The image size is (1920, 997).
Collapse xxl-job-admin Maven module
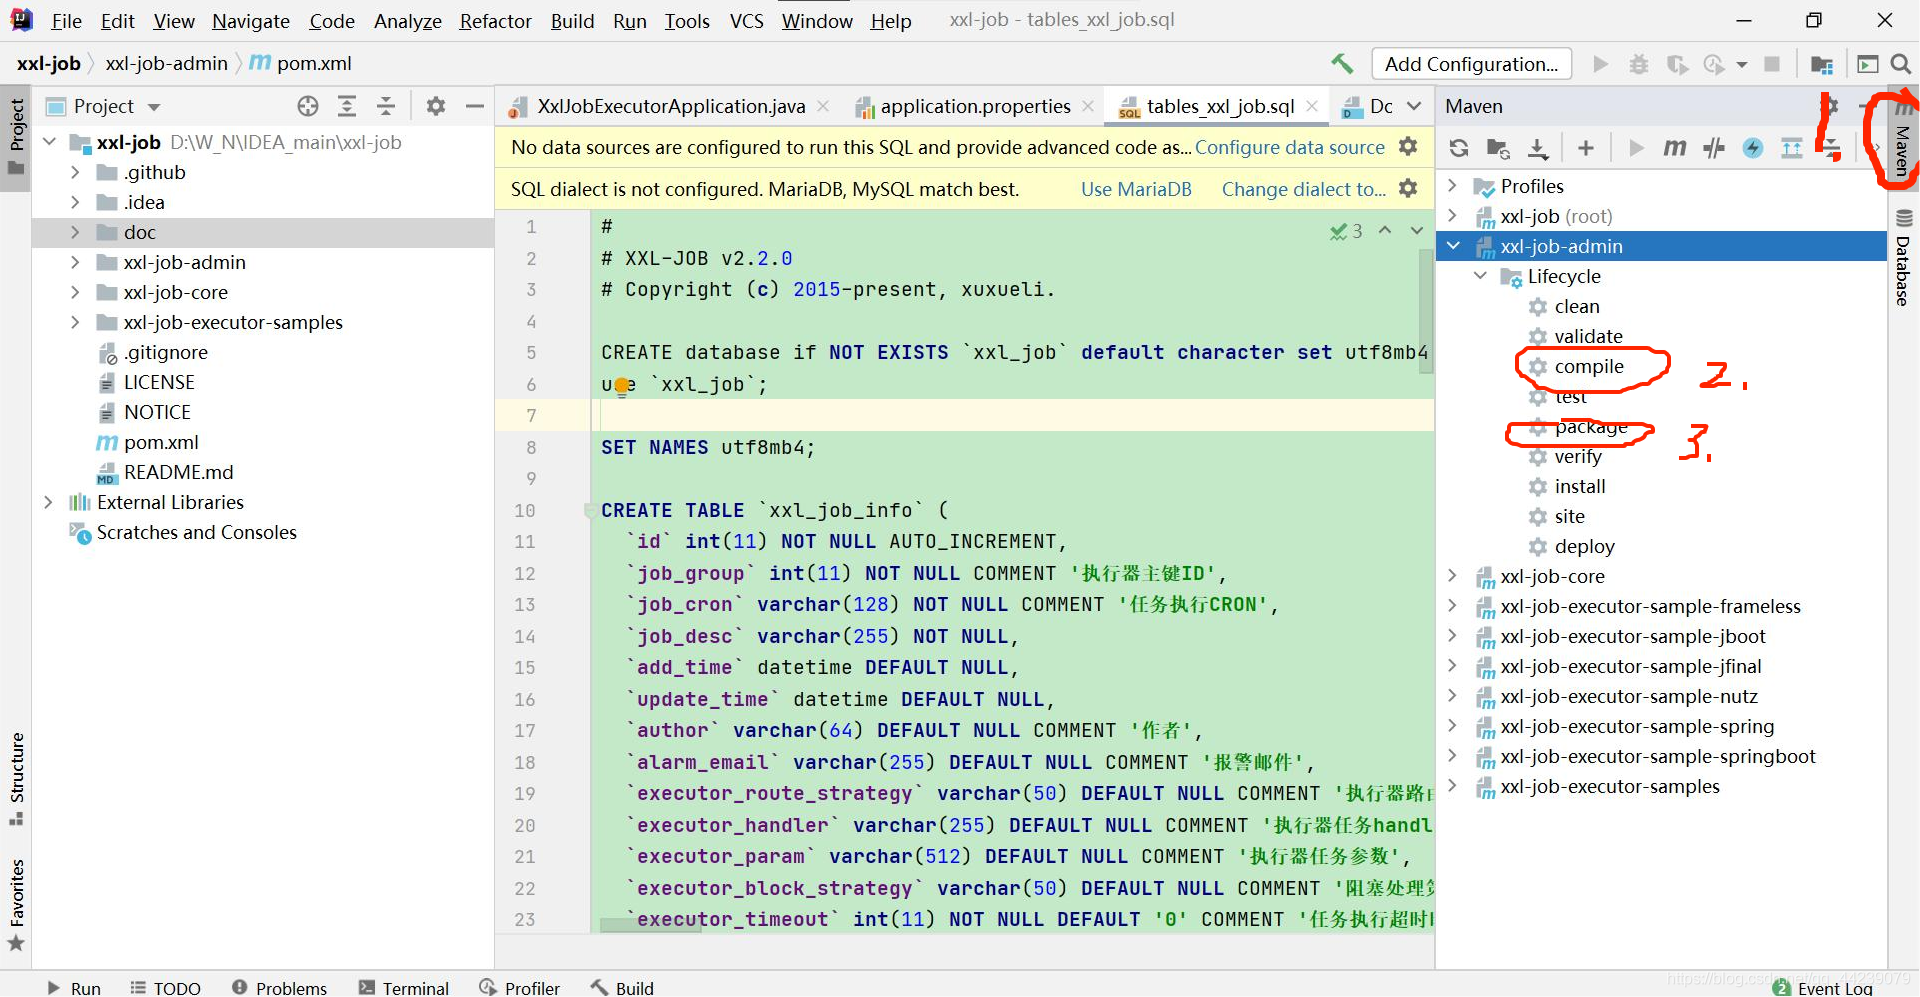[x=1453, y=246]
